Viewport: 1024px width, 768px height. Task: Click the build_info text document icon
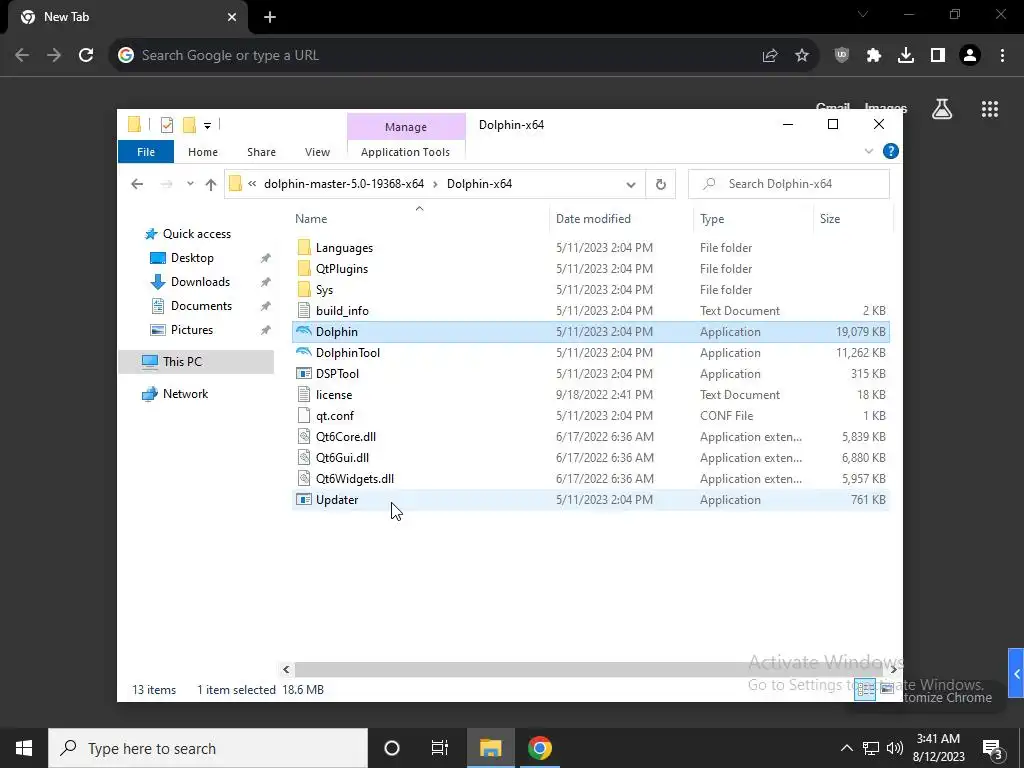click(x=304, y=310)
